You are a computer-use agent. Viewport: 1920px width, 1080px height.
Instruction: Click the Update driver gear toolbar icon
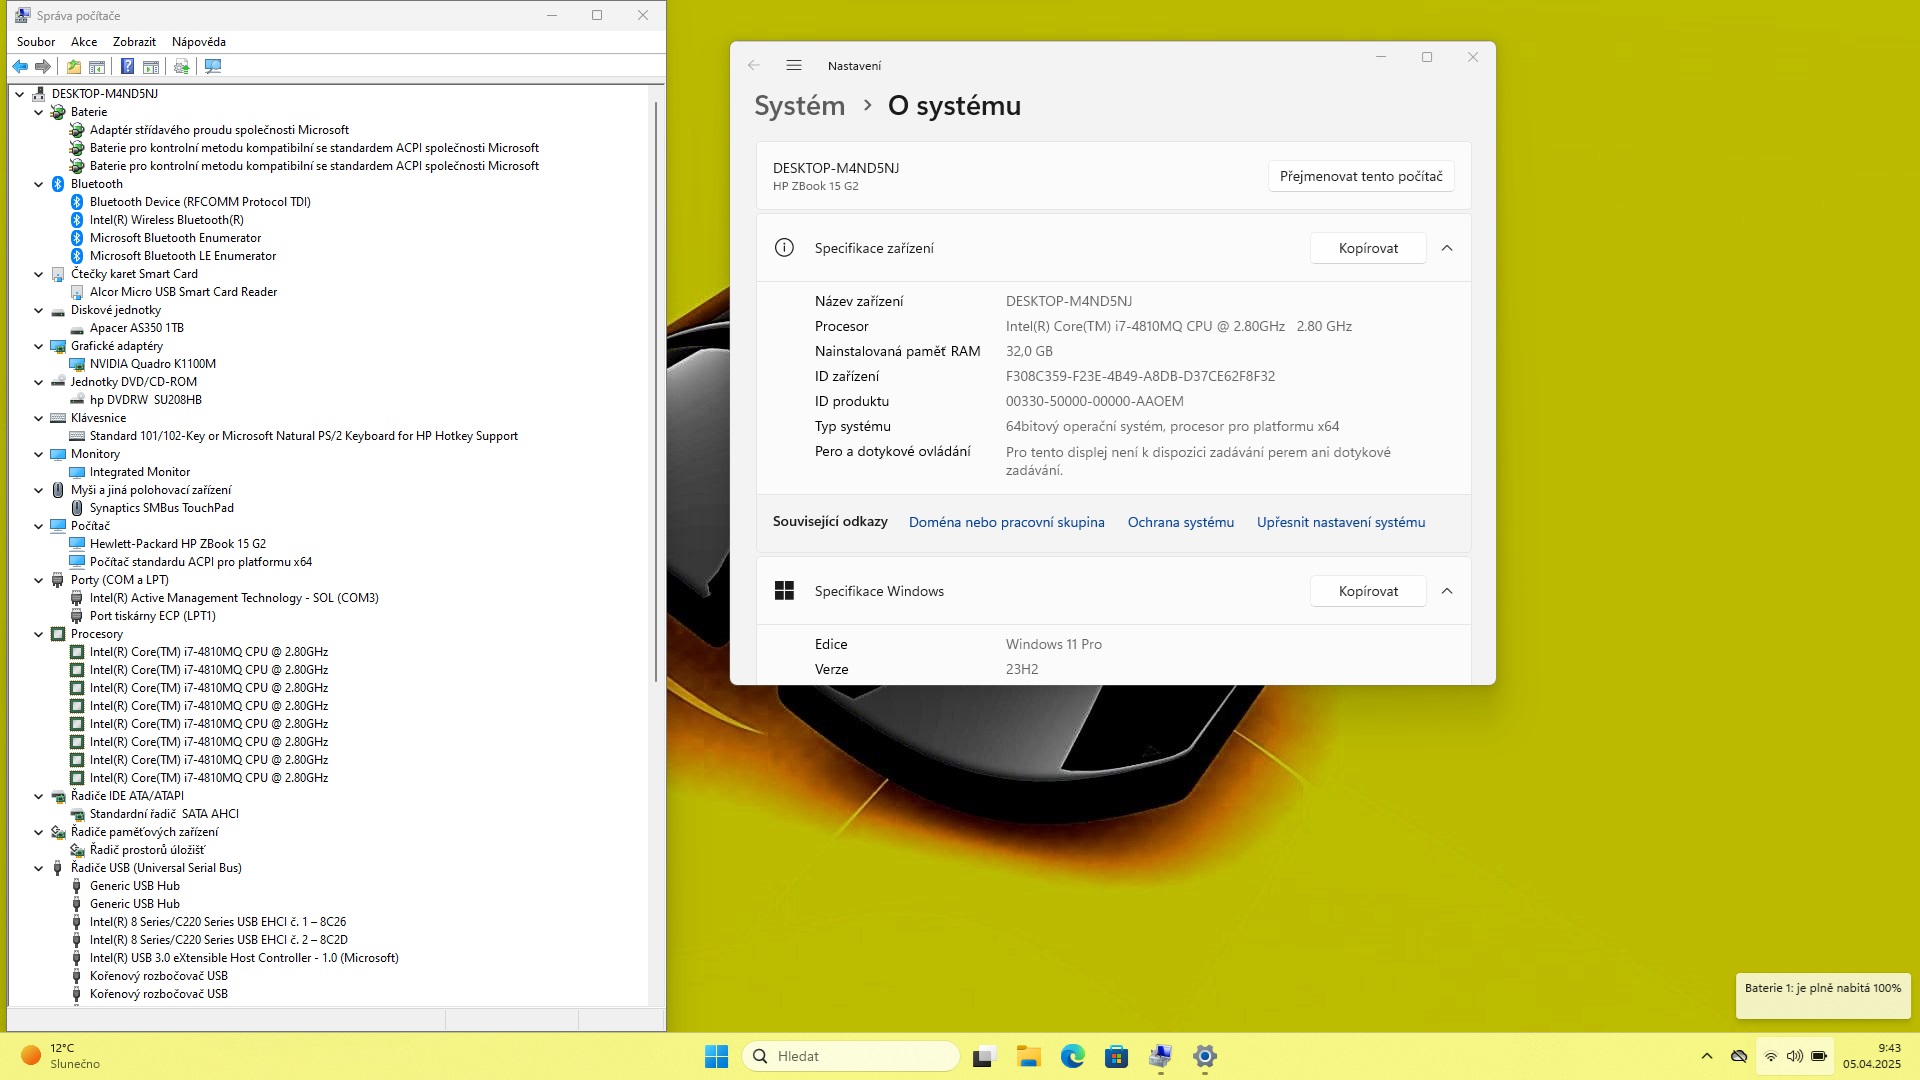click(x=181, y=66)
